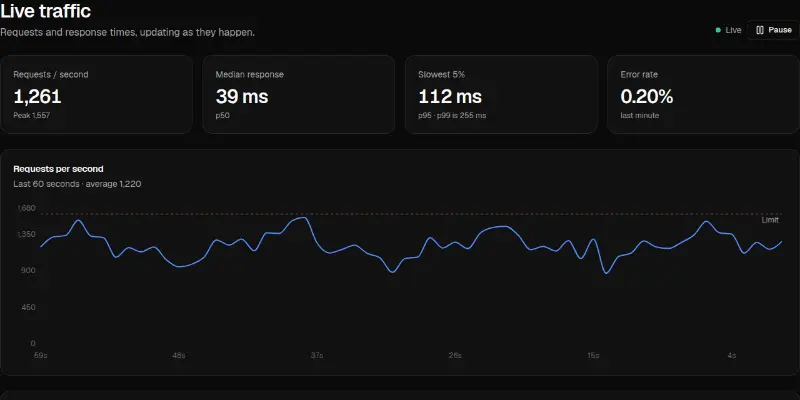Select the 112 ms value

click(x=450, y=96)
